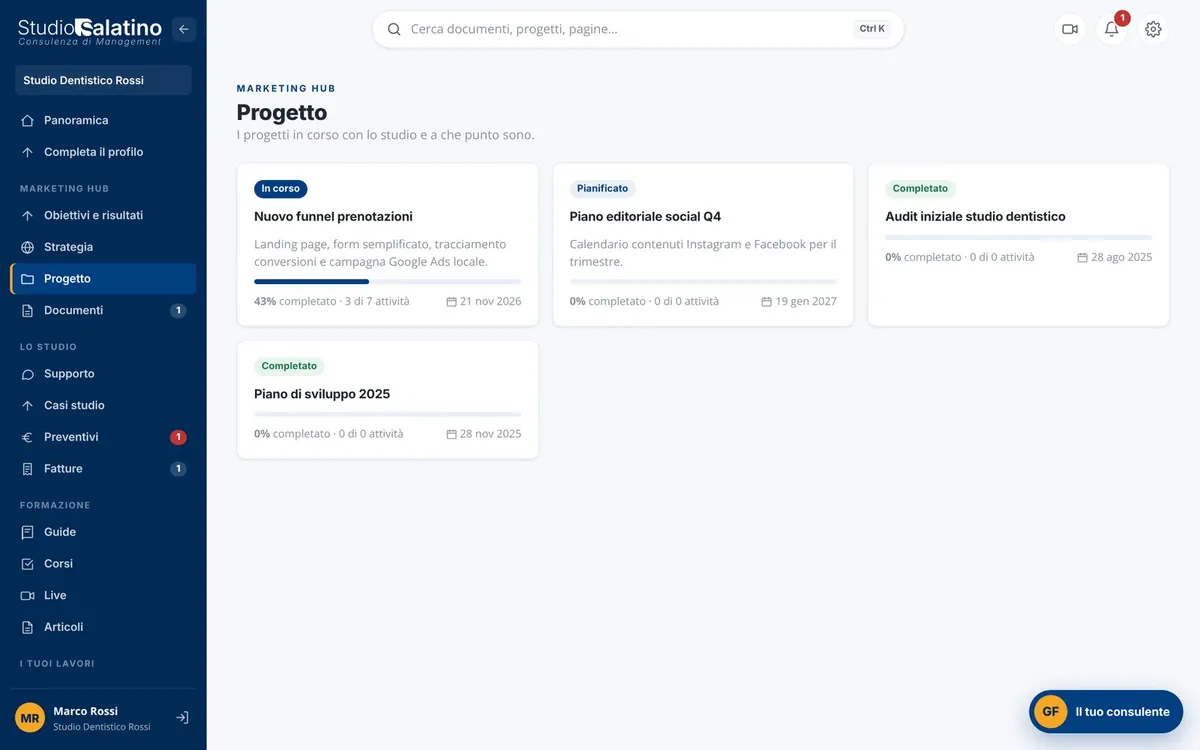Click the camera icon beside Live

27,596
